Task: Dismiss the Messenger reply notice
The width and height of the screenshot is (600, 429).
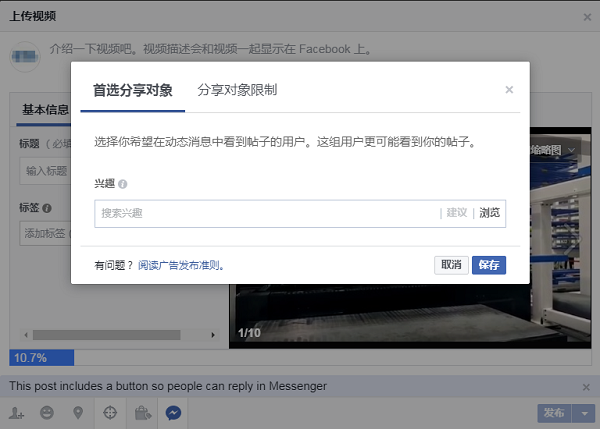Action: pyautogui.click(x=586, y=386)
